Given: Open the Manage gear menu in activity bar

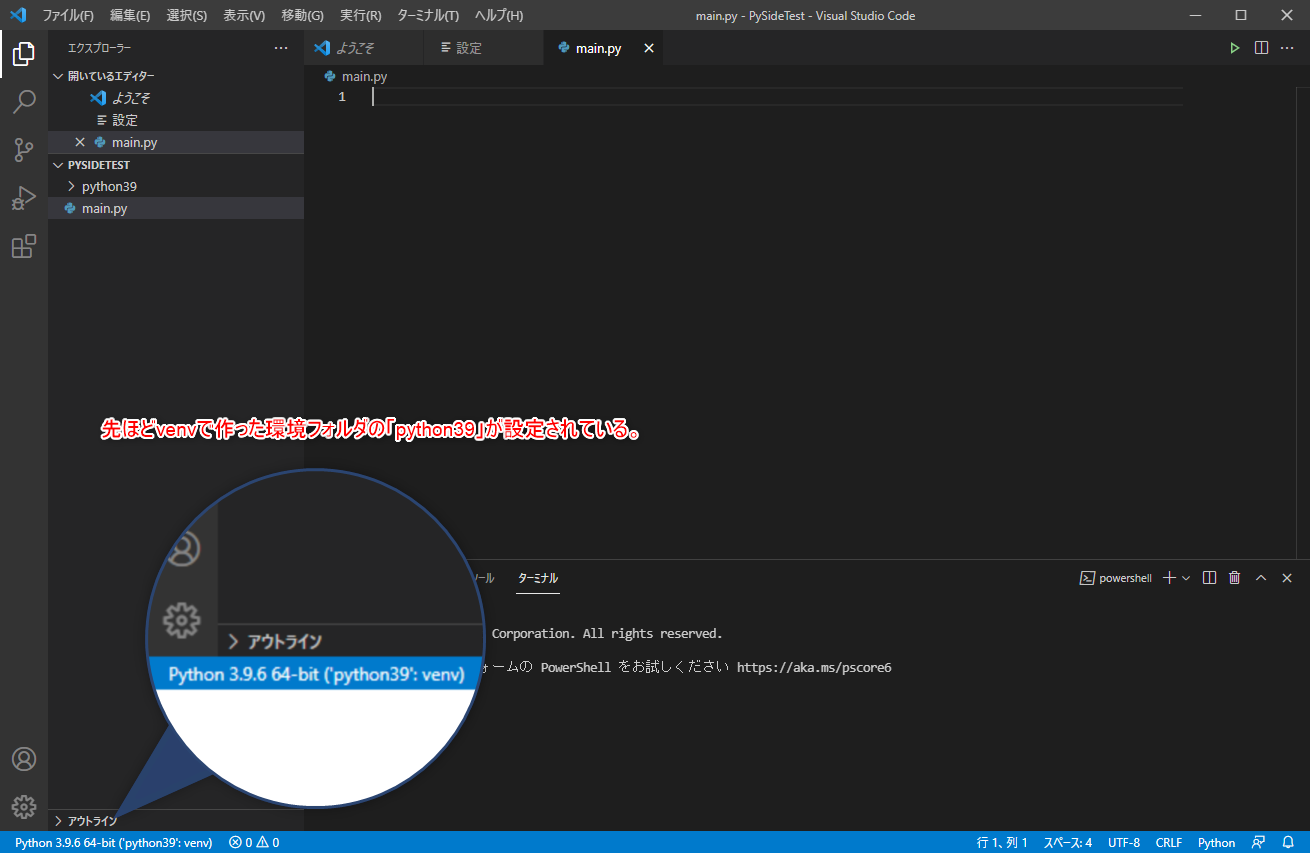Looking at the screenshot, I should (24, 806).
